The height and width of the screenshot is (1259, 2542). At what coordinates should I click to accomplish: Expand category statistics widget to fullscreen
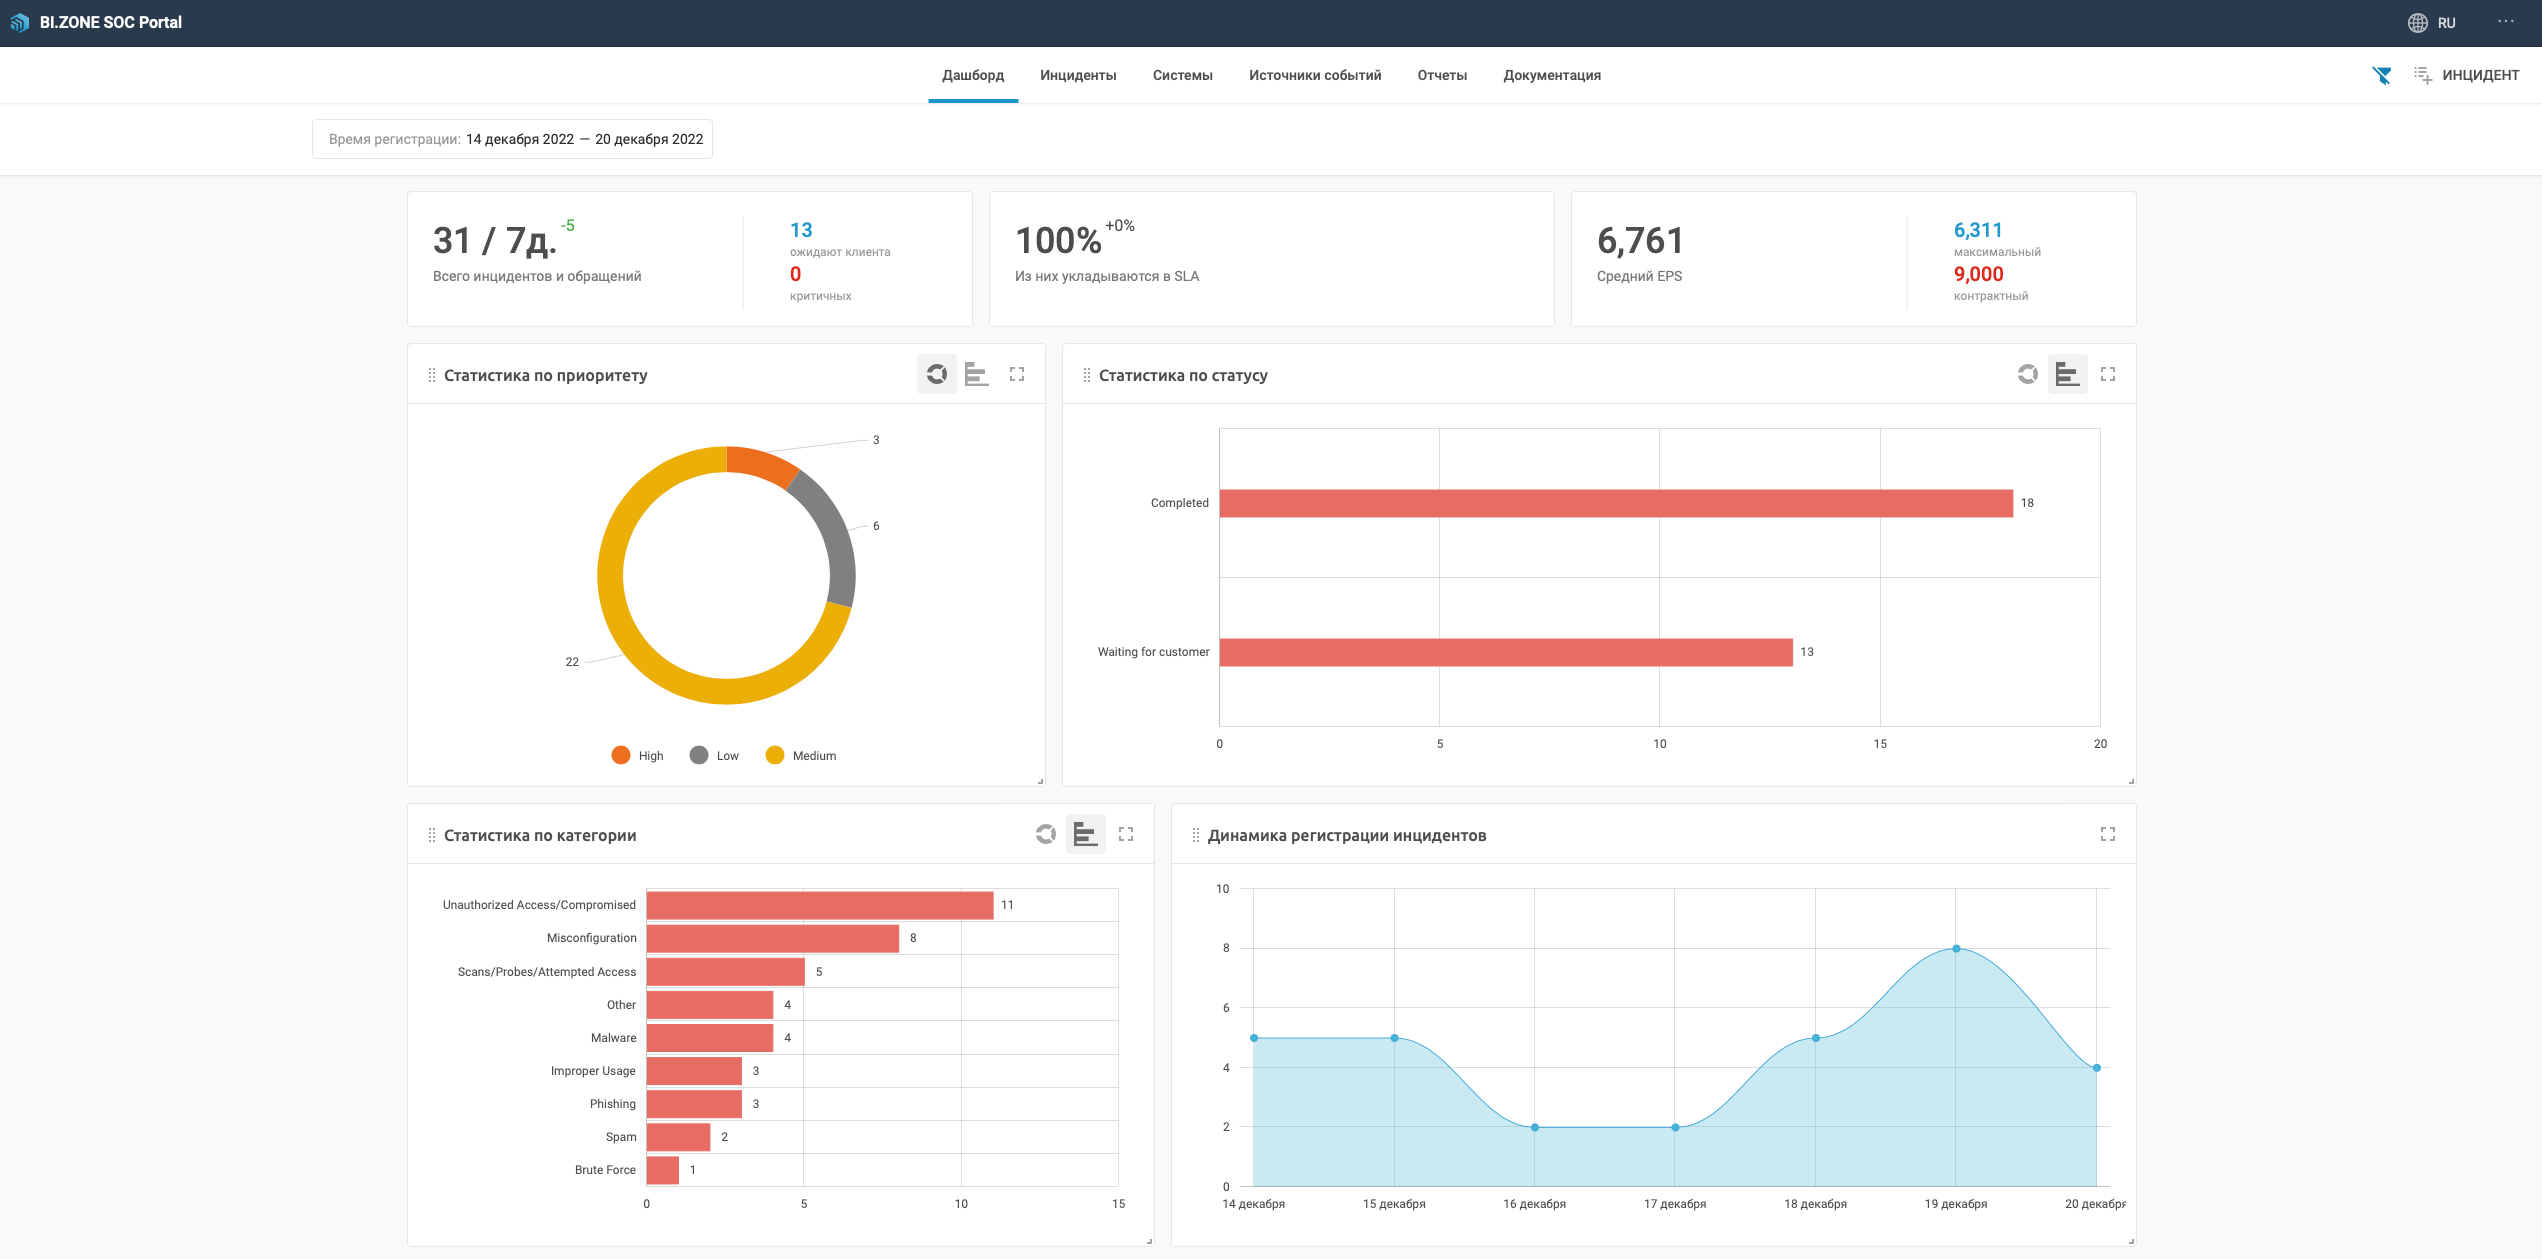(x=1126, y=834)
